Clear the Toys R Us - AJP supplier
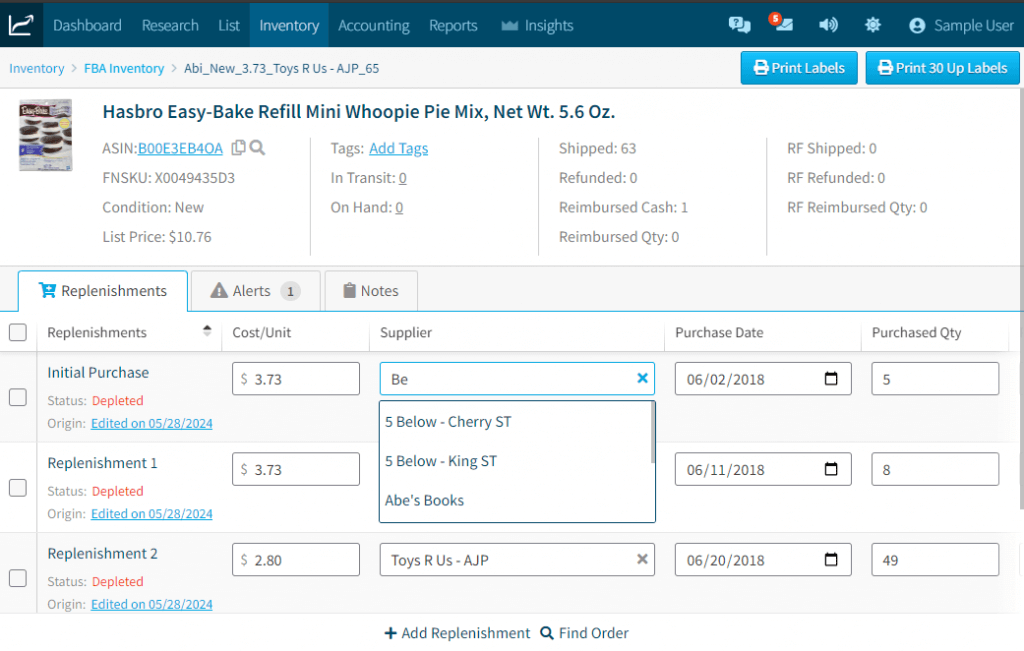The width and height of the screenshot is (1024, 651). (643, 560)
